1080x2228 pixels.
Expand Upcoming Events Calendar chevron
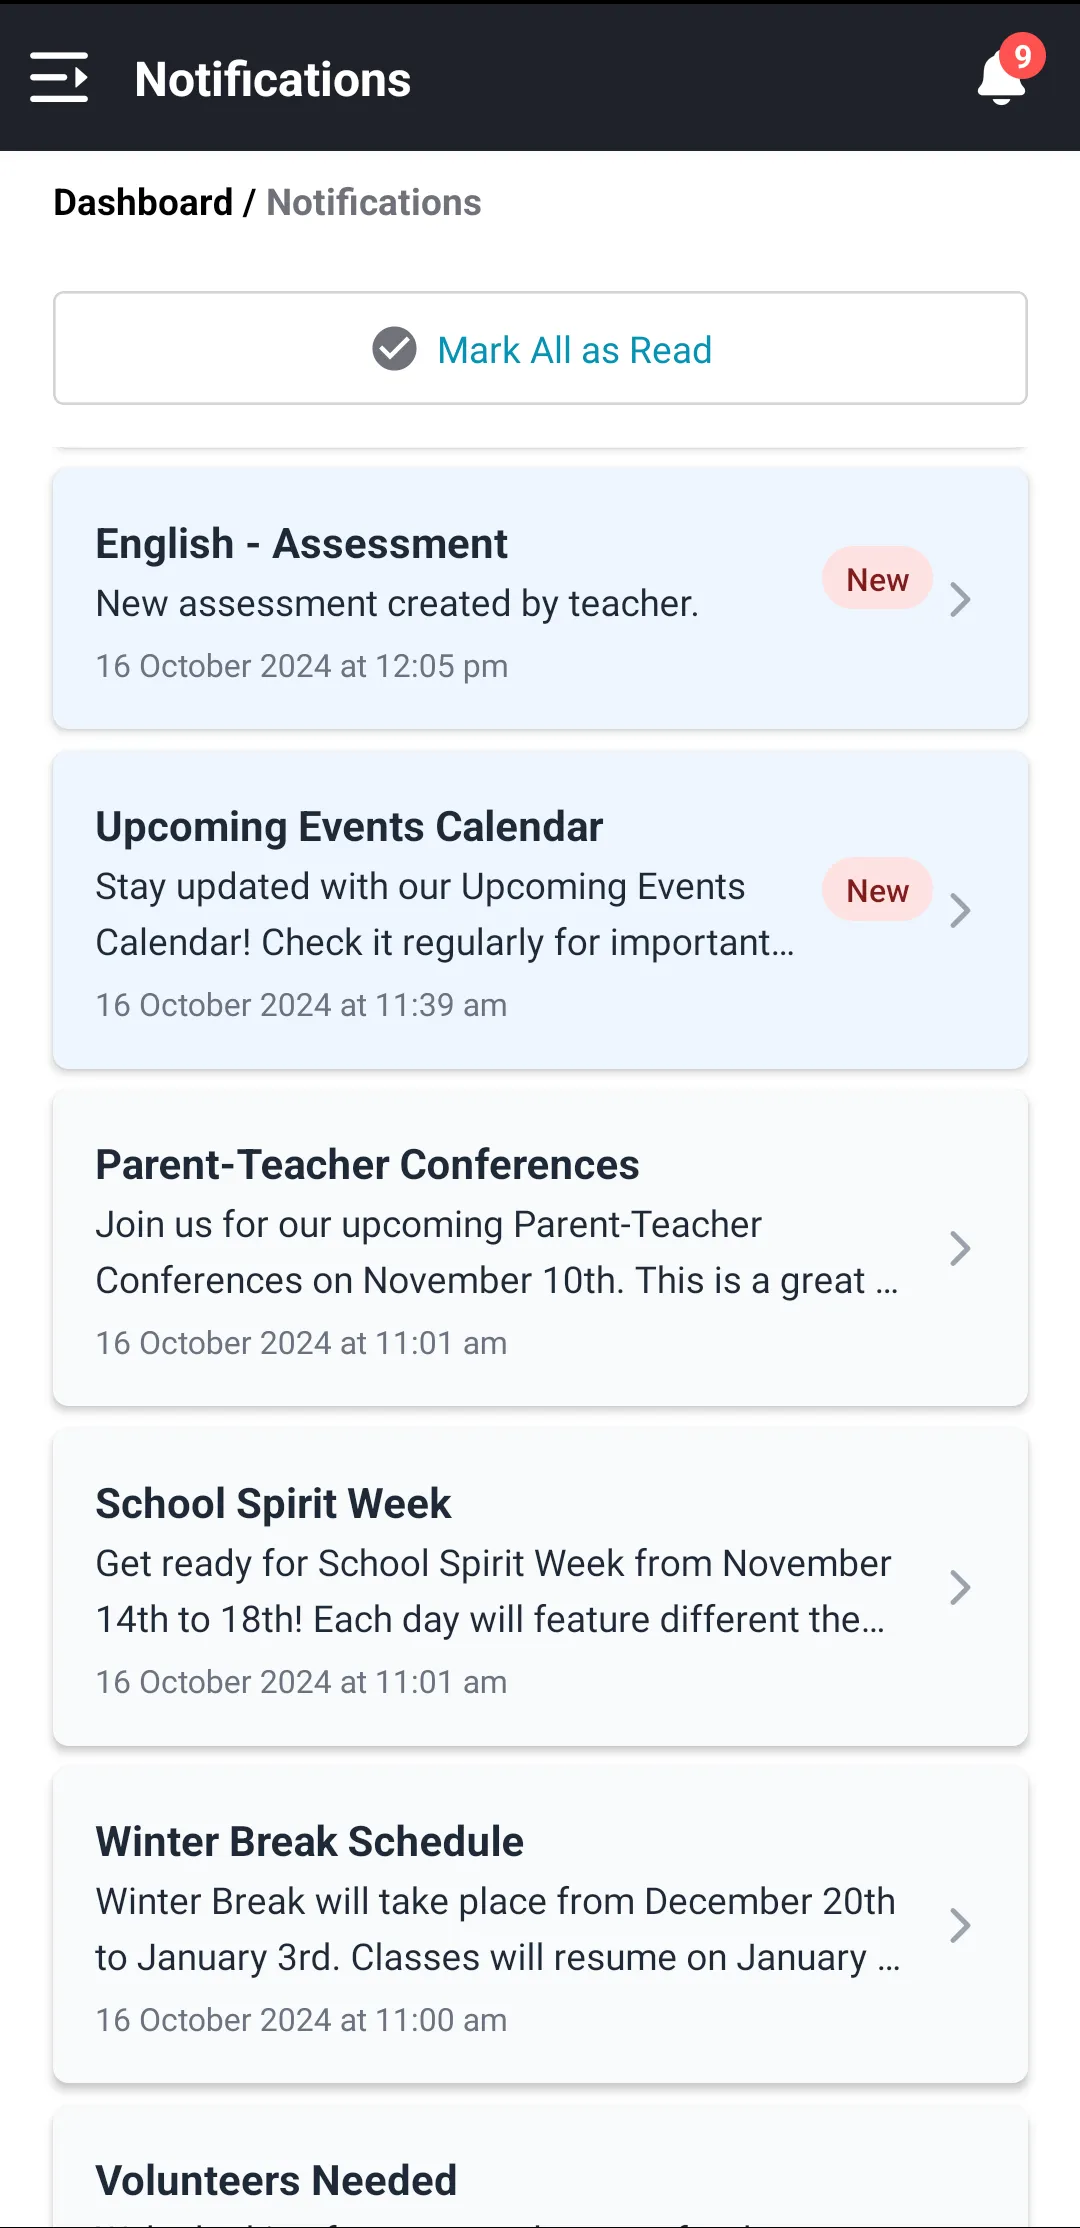pos(960,911)
